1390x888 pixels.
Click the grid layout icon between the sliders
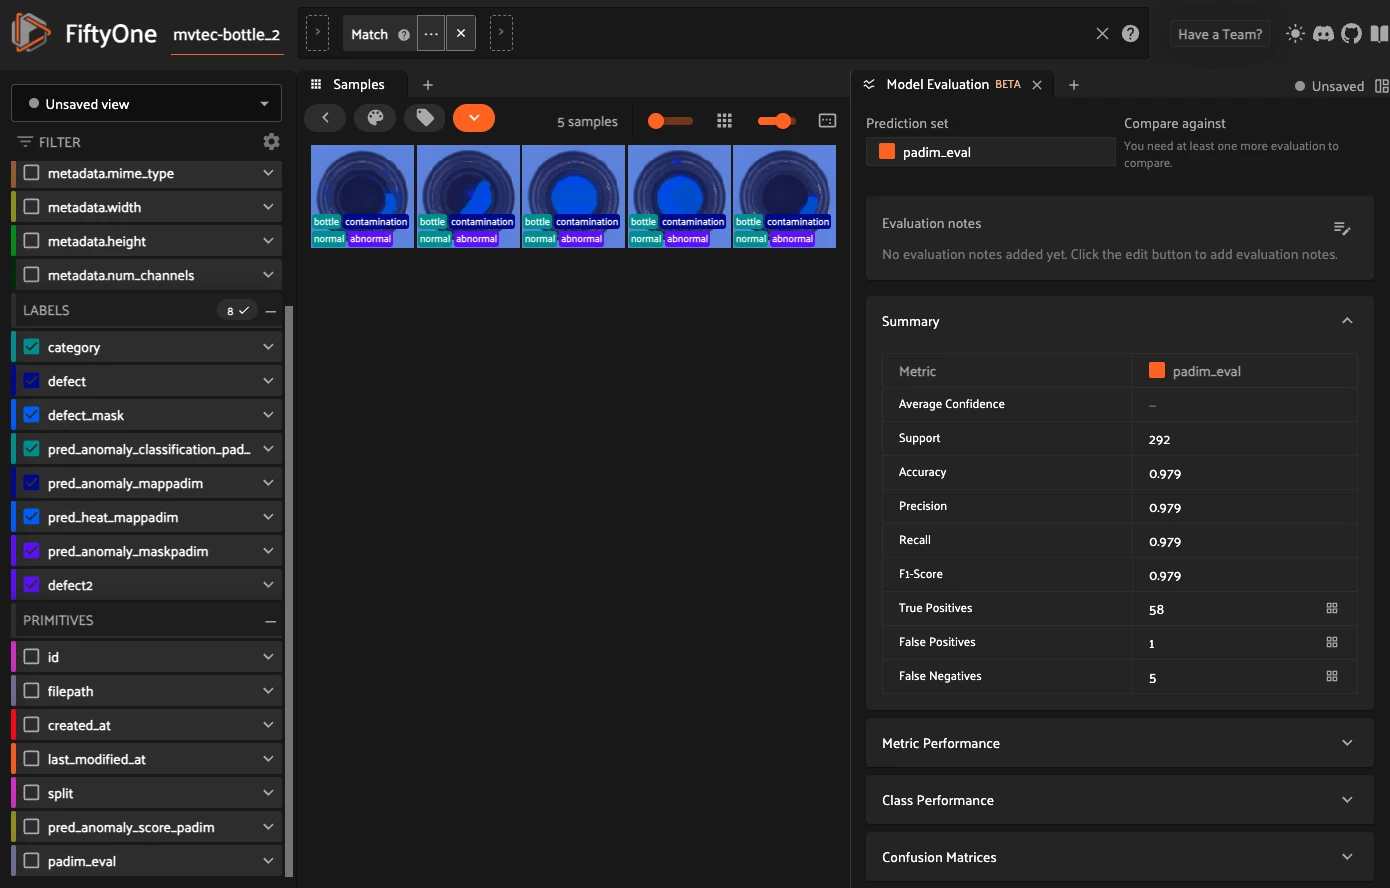725,121
